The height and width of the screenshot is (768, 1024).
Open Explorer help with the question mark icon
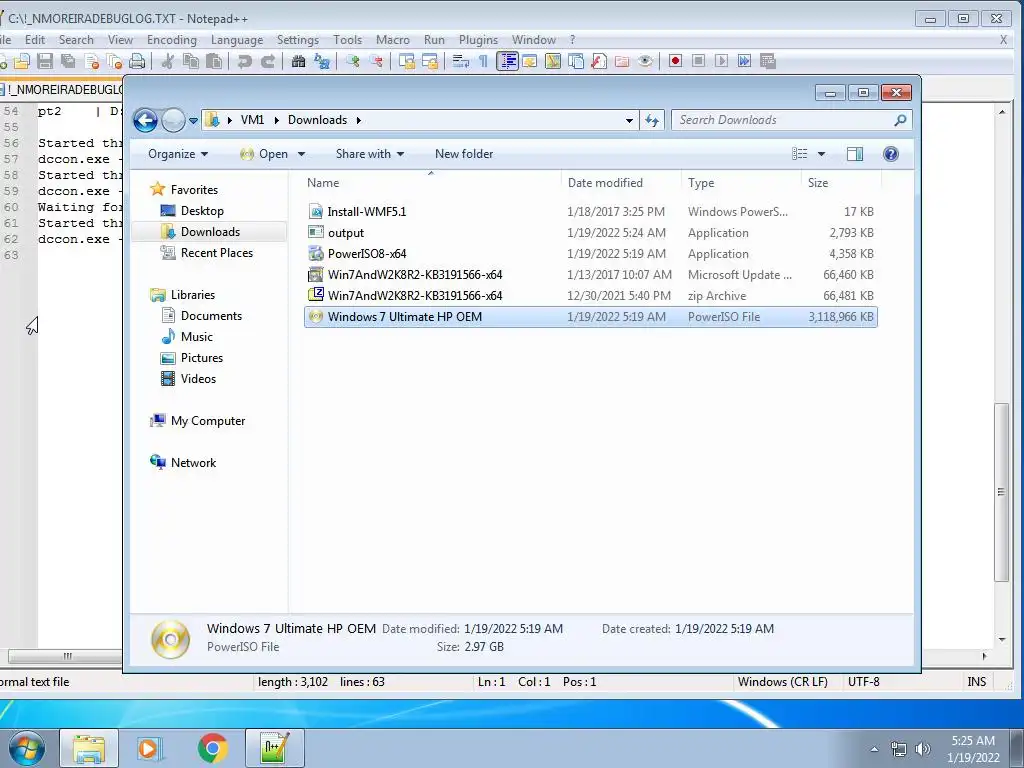[x=891, y=154]
